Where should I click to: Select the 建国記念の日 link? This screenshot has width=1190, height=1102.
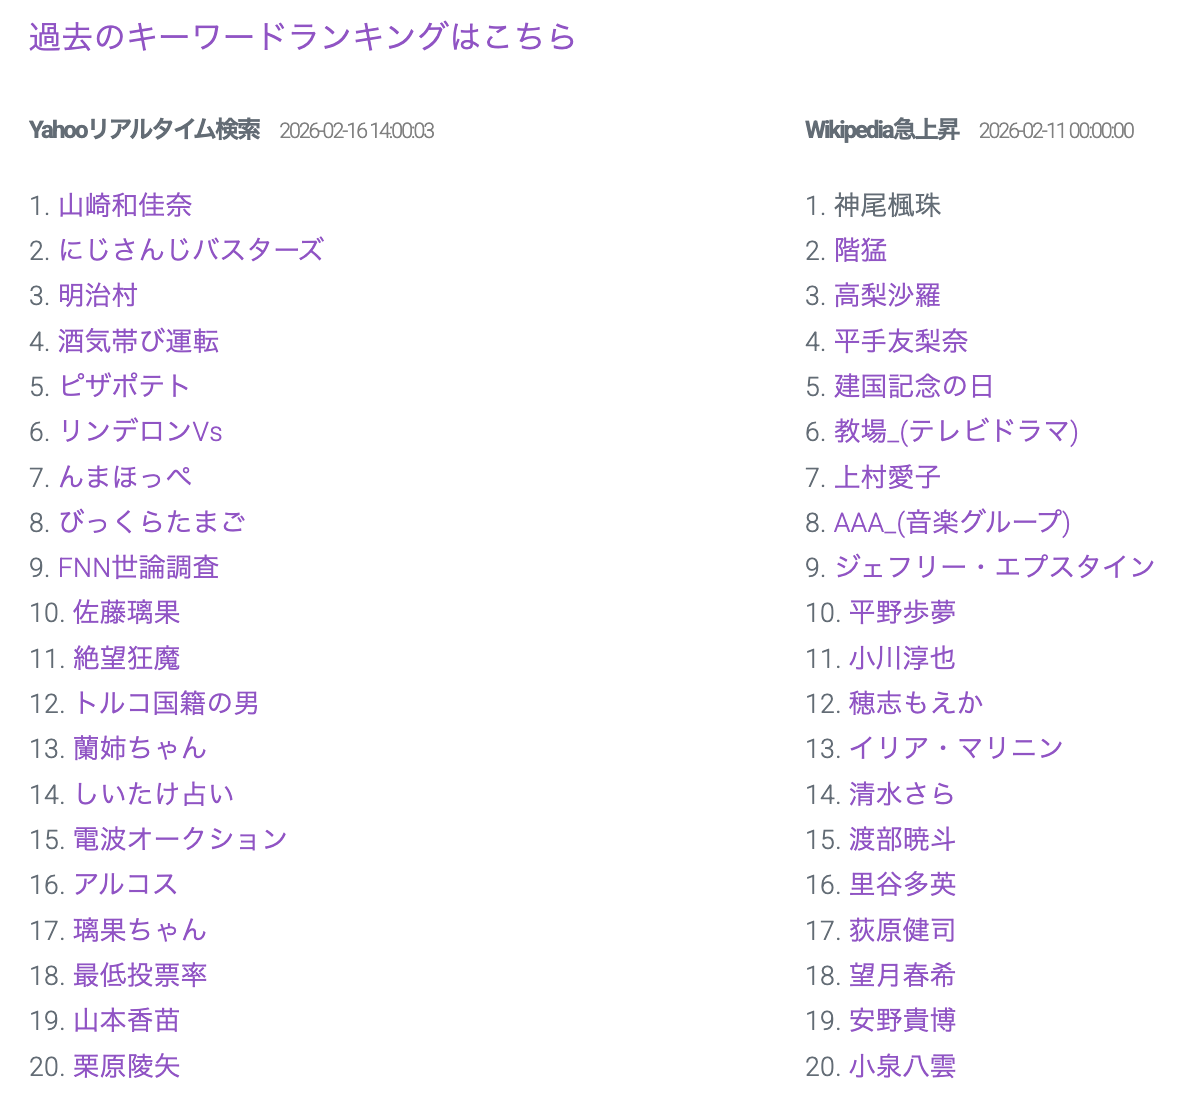[913, 386]
